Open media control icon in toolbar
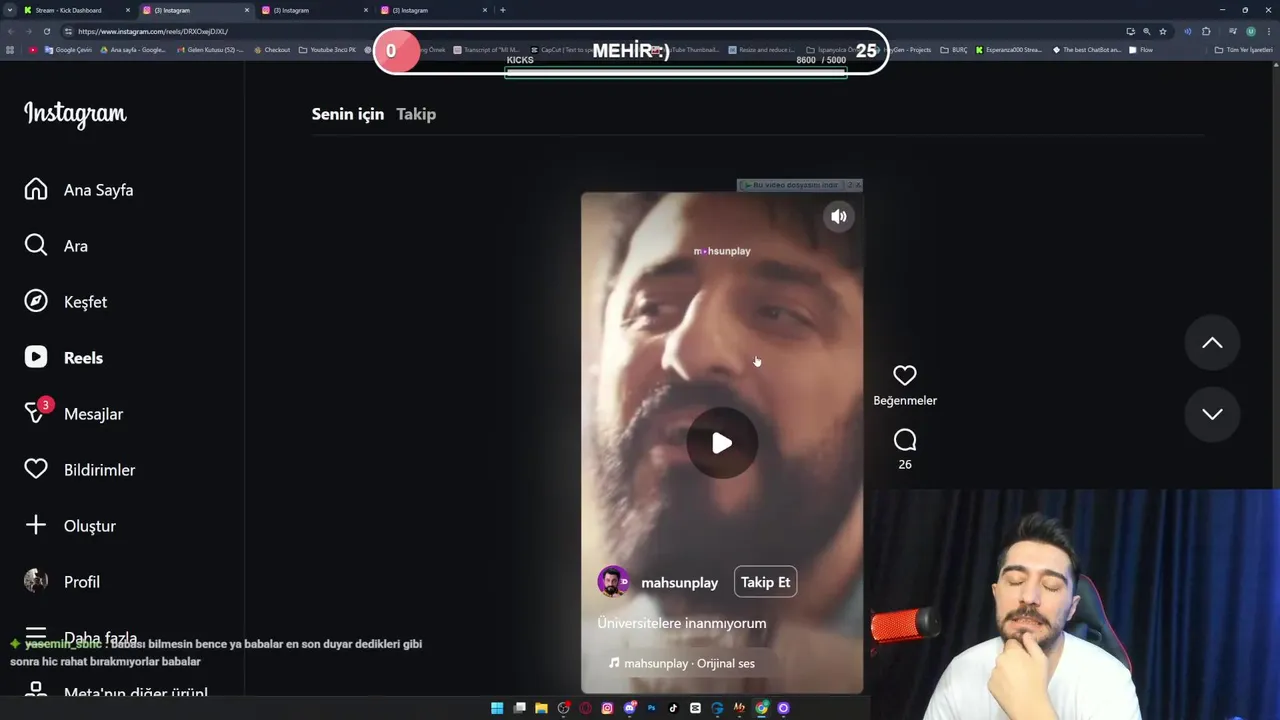The width and height of the screenshot is (1280, 720). (1232, 31)
